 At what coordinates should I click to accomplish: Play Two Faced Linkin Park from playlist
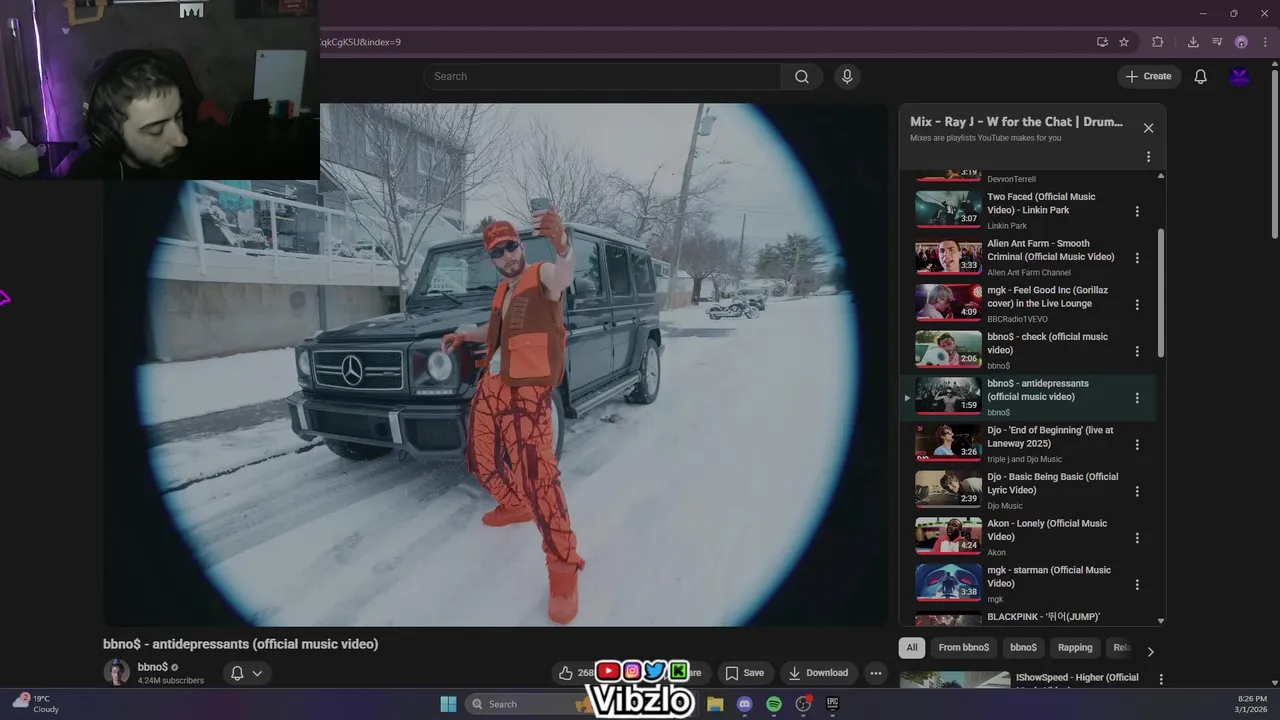click(948, 208)
